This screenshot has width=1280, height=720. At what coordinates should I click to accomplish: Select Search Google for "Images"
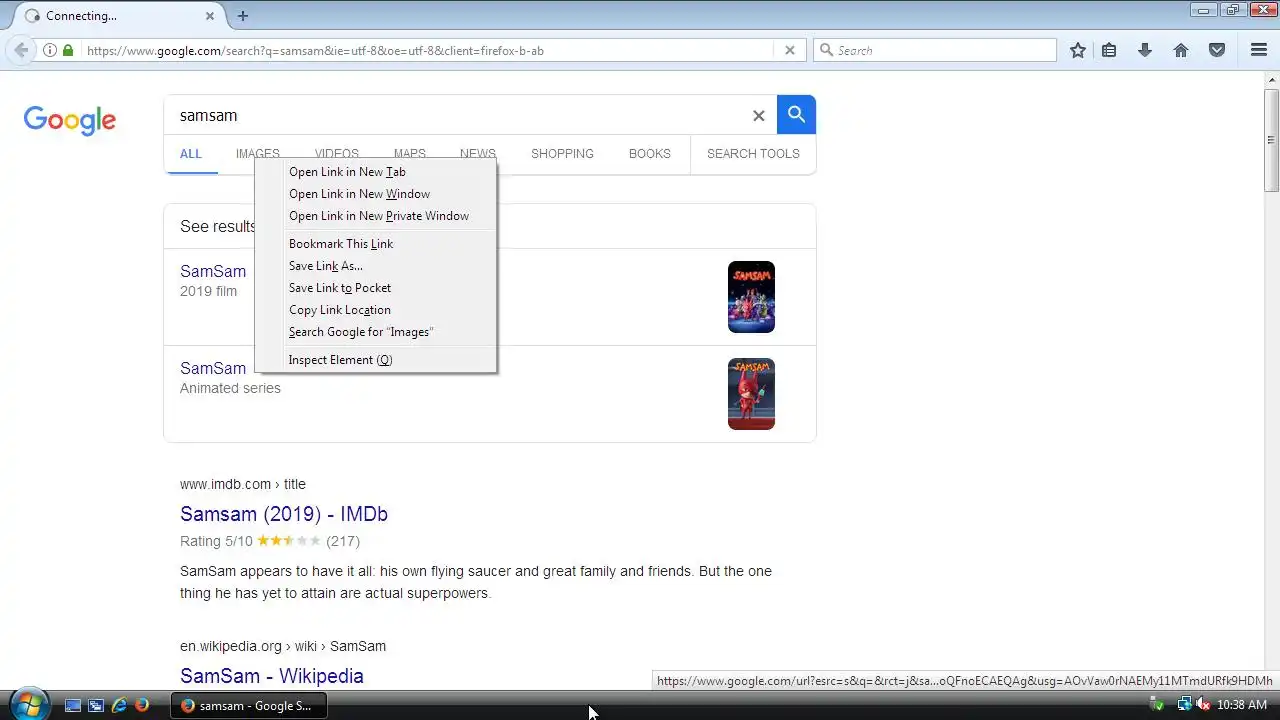click(376, 332)
